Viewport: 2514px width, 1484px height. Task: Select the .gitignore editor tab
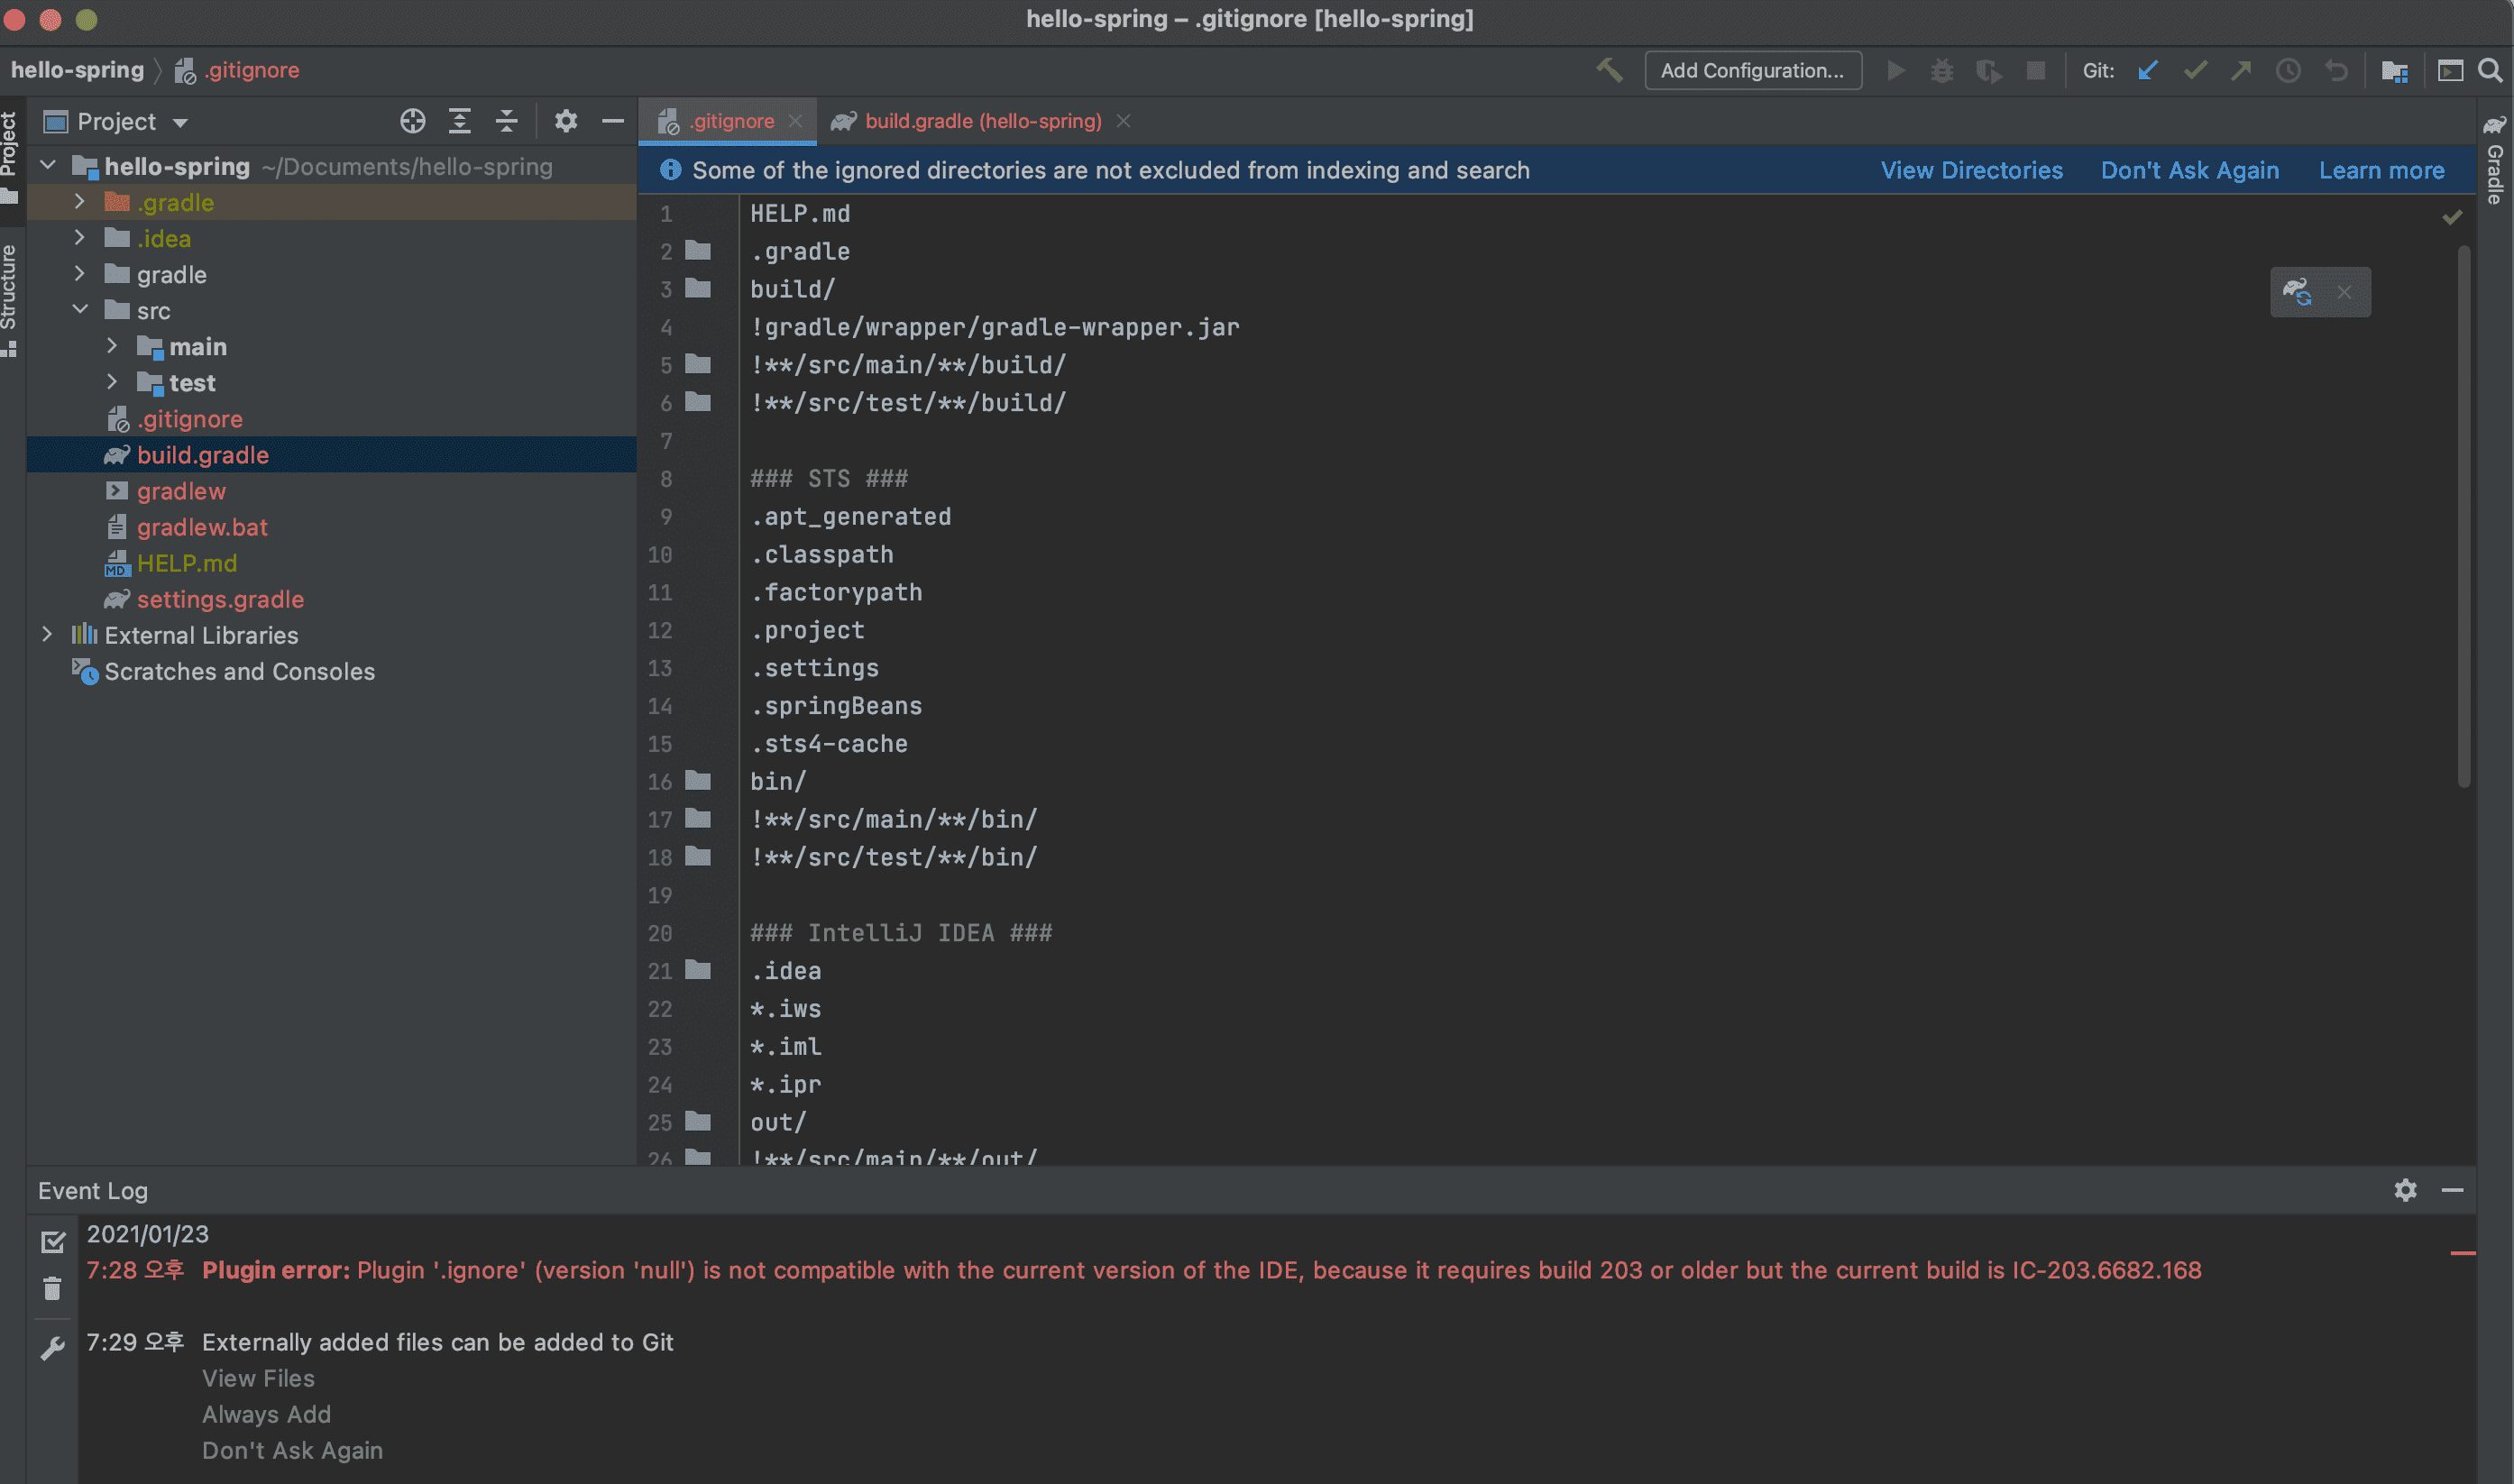(730, 121)
